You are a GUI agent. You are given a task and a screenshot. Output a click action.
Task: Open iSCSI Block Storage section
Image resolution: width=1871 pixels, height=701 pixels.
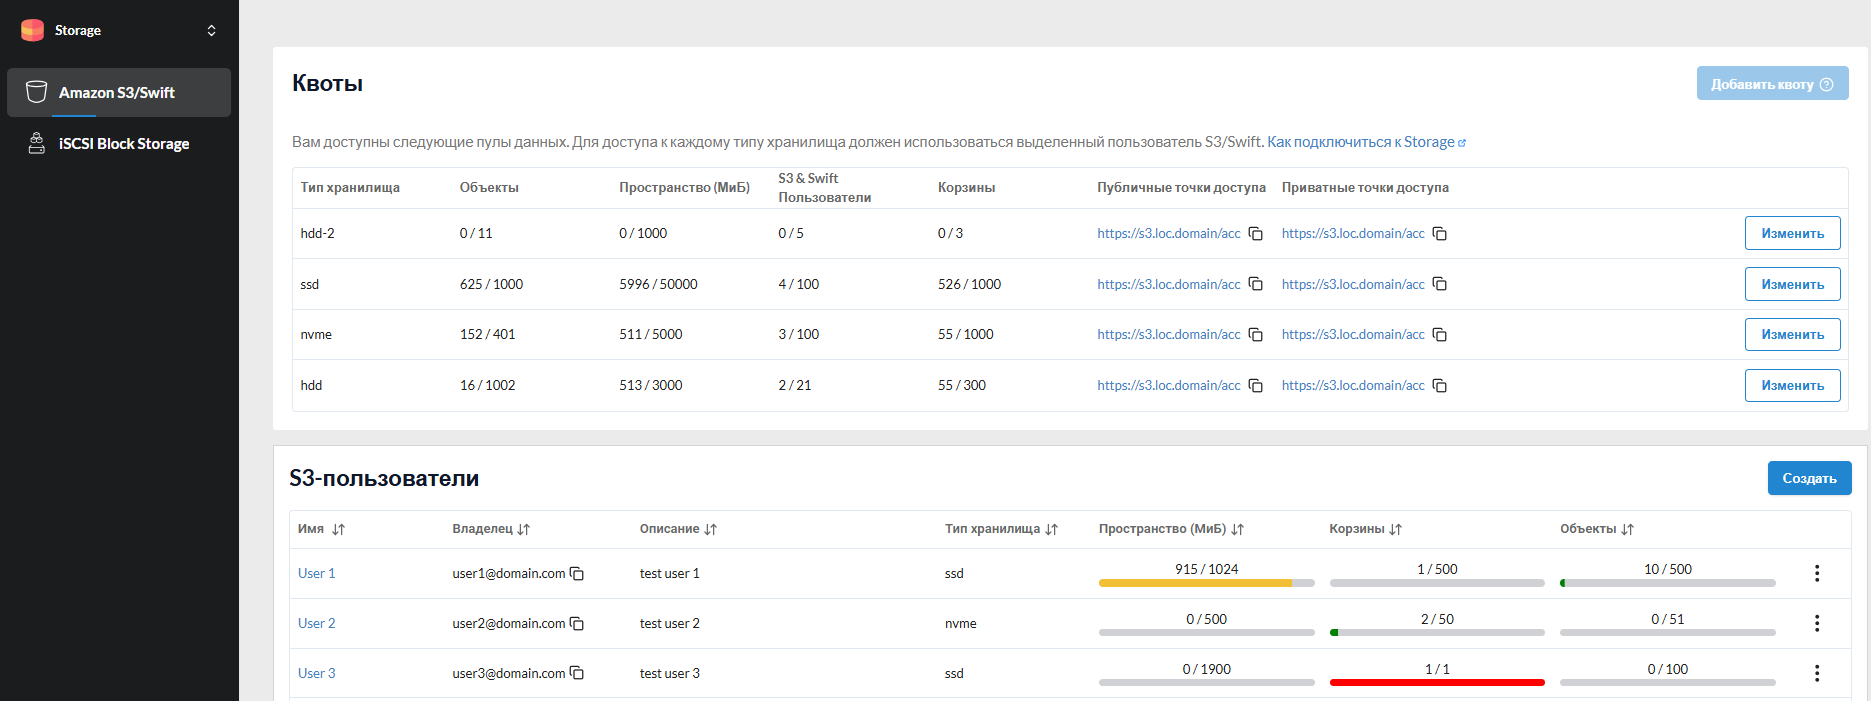tap(119, 143)
